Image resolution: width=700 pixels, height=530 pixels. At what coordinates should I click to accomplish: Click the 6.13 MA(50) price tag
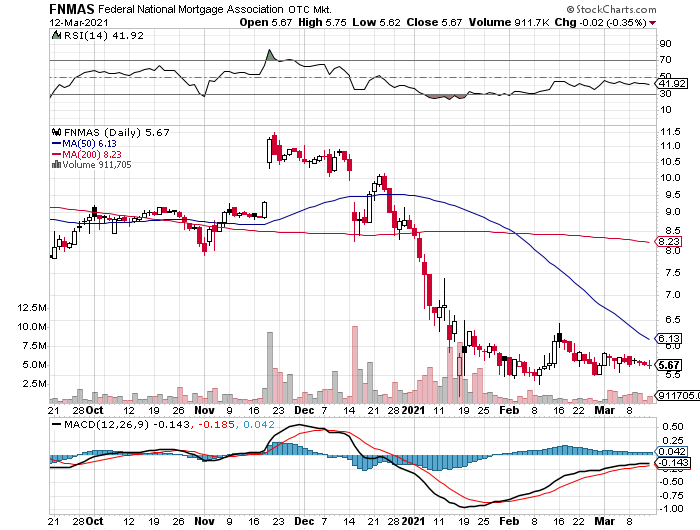point(669,338)
